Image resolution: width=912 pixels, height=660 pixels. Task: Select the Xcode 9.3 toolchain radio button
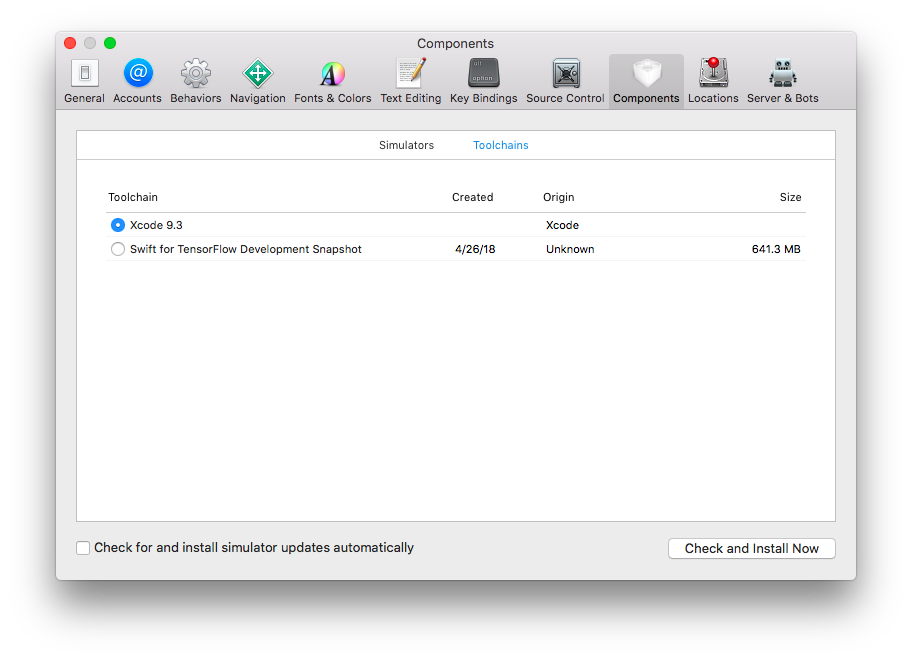[x=118, y=225]
